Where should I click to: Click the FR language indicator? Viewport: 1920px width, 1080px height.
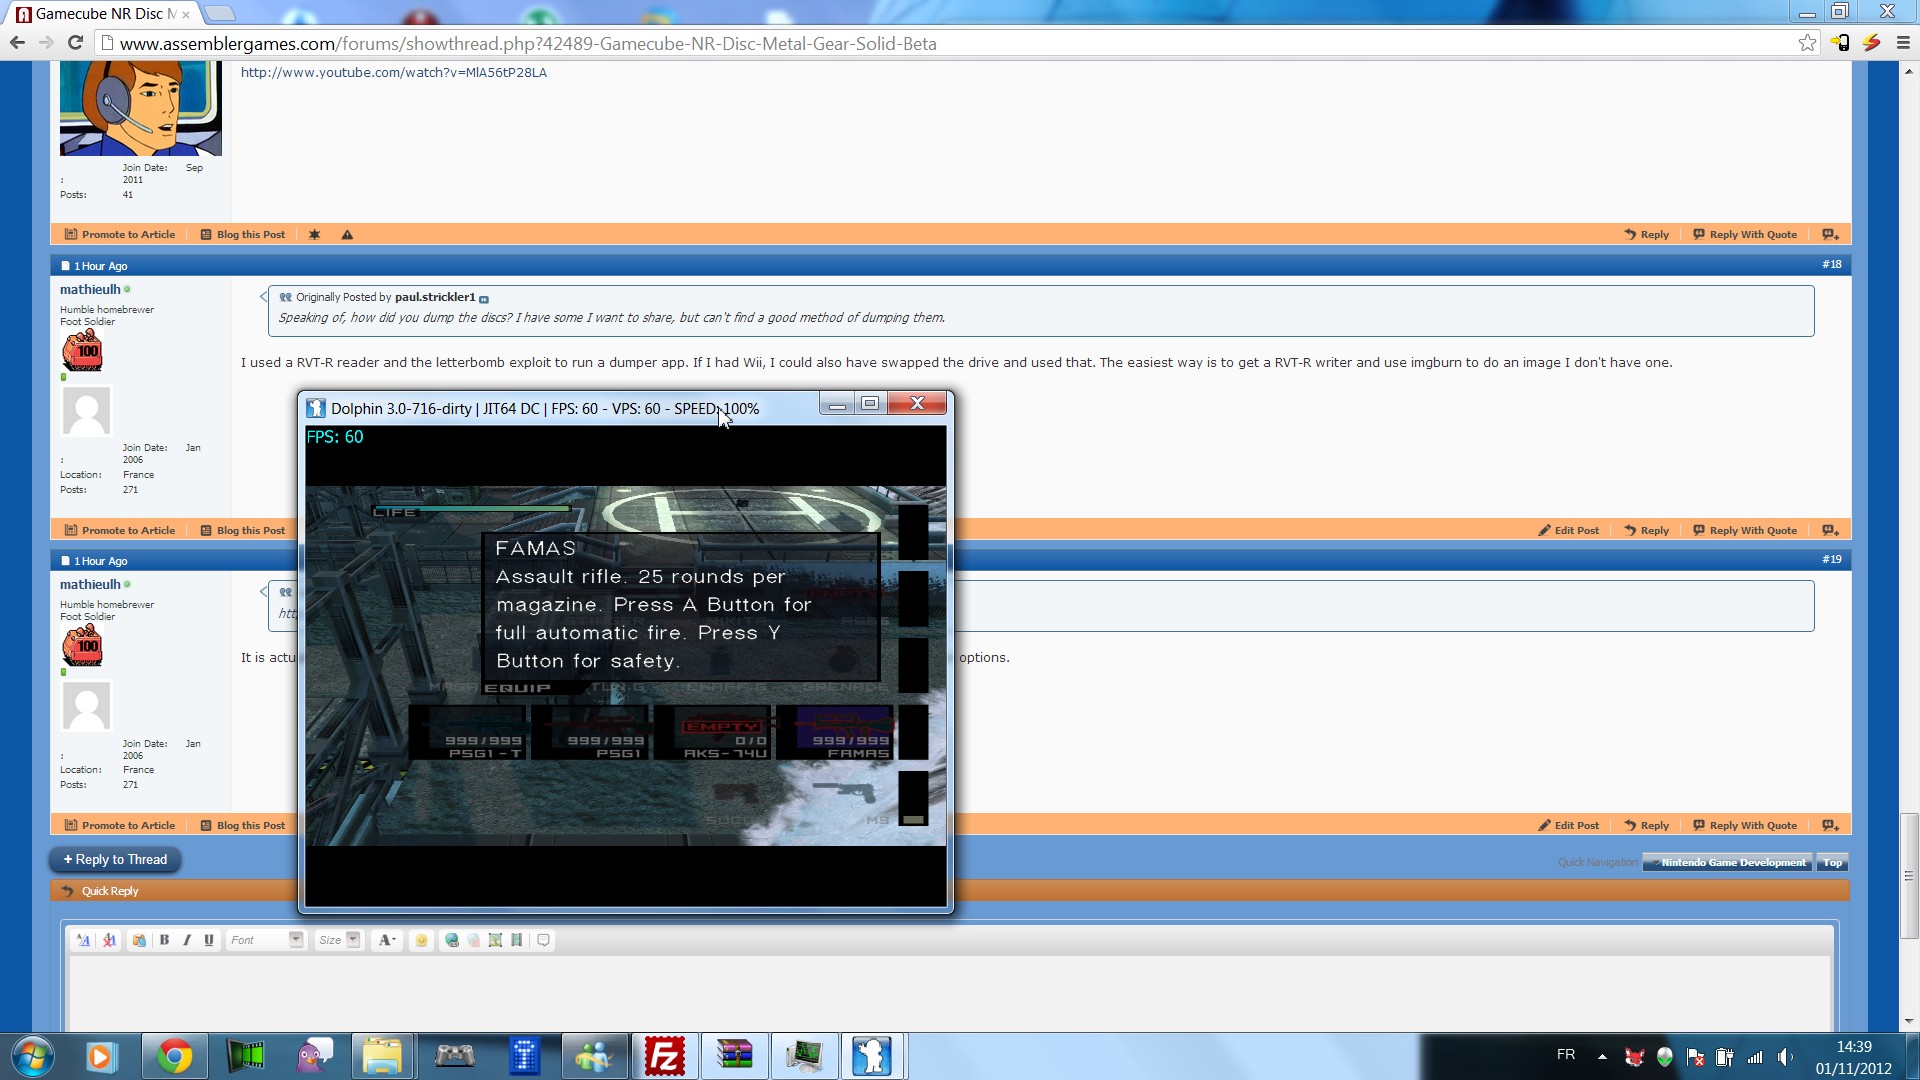pos(1566,1055)
